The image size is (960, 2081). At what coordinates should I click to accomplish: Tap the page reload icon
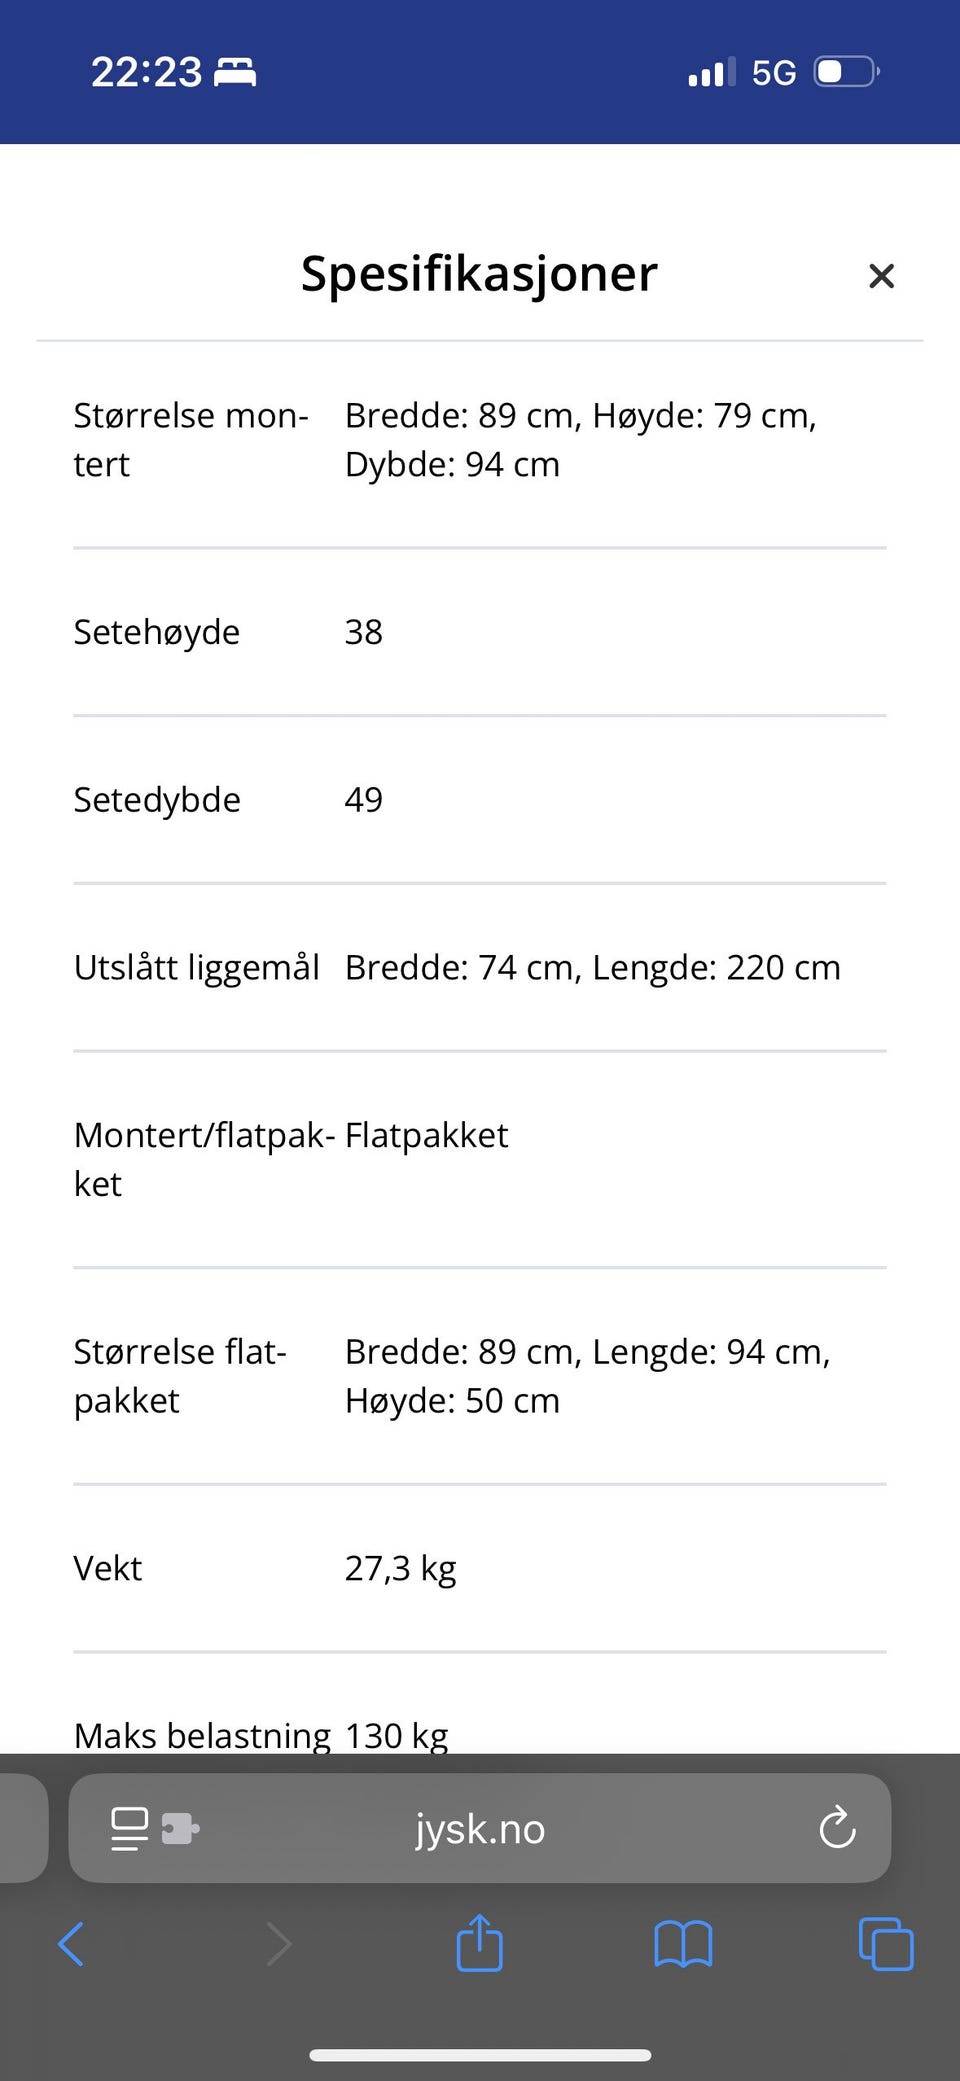click(x=836, y=1828)
